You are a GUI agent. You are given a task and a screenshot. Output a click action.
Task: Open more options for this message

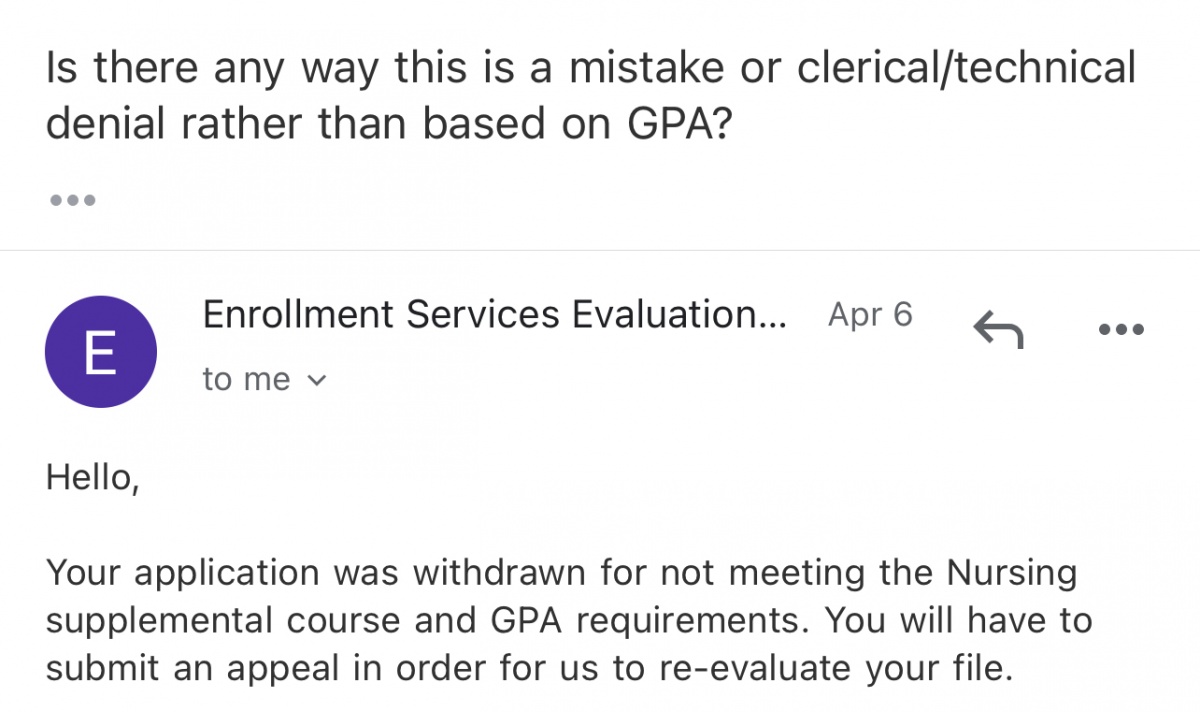coord(1120,329)
